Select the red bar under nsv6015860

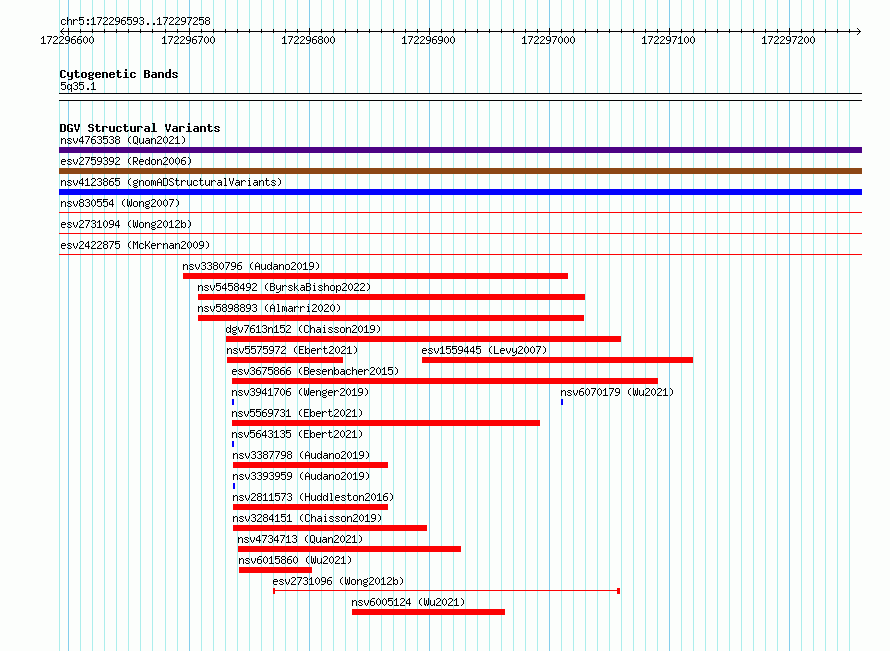click(275, 570)
